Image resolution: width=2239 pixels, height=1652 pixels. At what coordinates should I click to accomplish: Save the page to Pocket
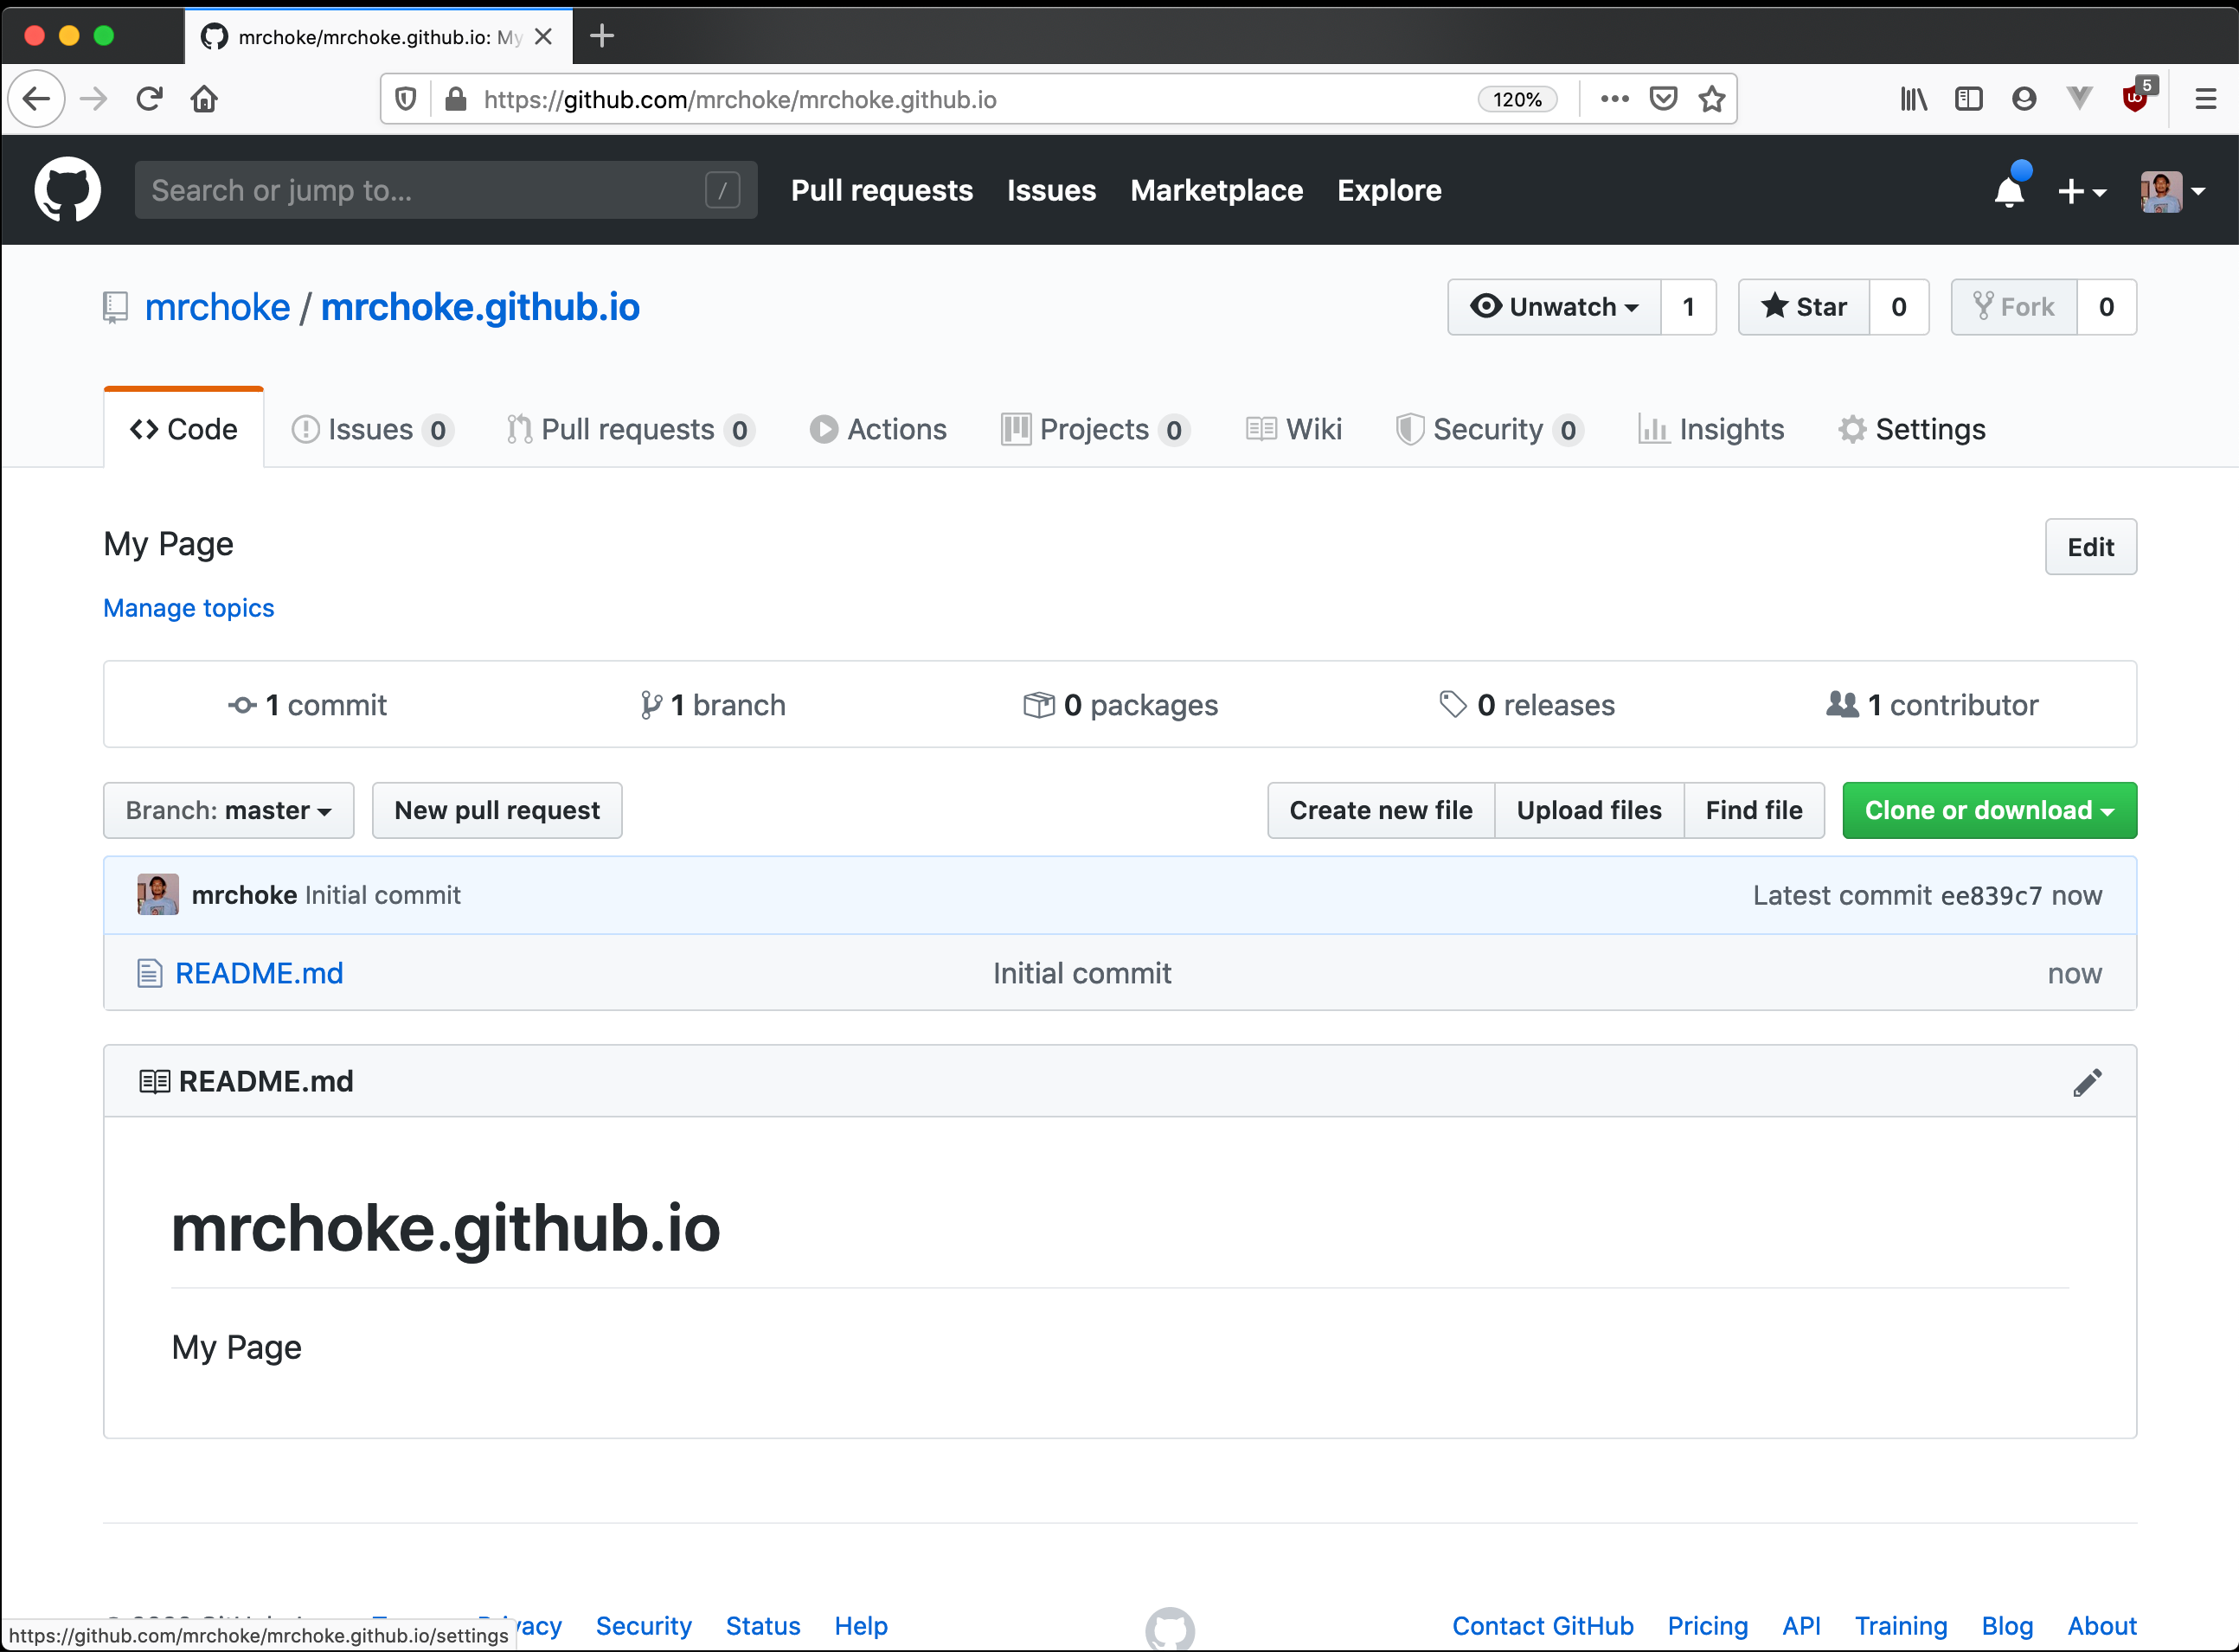tap(1663, 98)
